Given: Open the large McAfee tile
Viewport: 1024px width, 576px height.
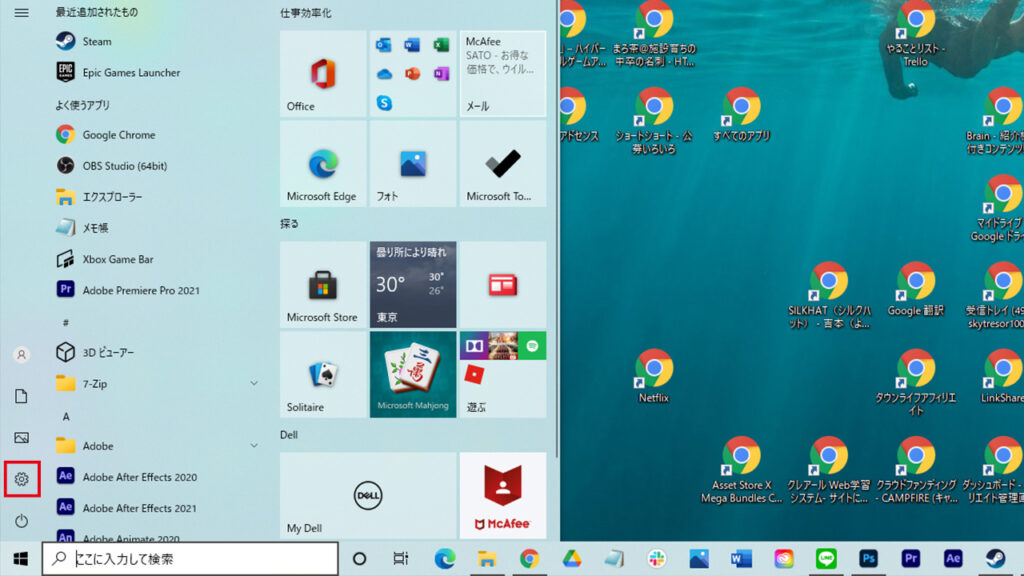Looking at the screenshot, I should point(503,496).
